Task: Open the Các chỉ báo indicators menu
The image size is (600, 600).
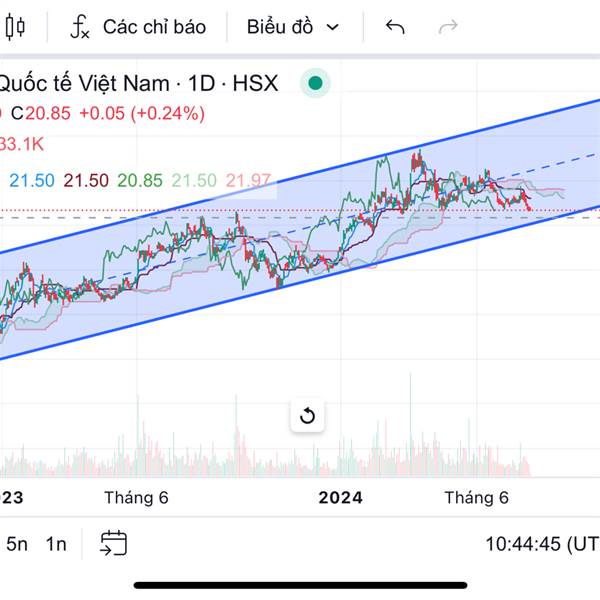Action: point(138,27)
